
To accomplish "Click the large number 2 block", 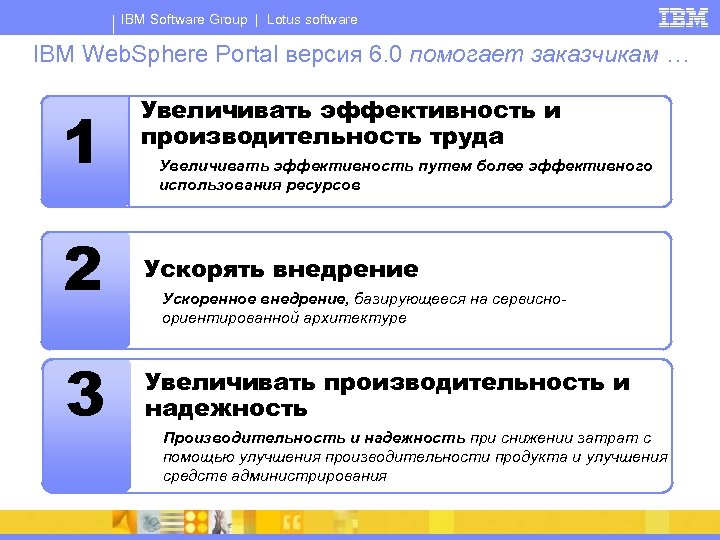I will 85,290.
